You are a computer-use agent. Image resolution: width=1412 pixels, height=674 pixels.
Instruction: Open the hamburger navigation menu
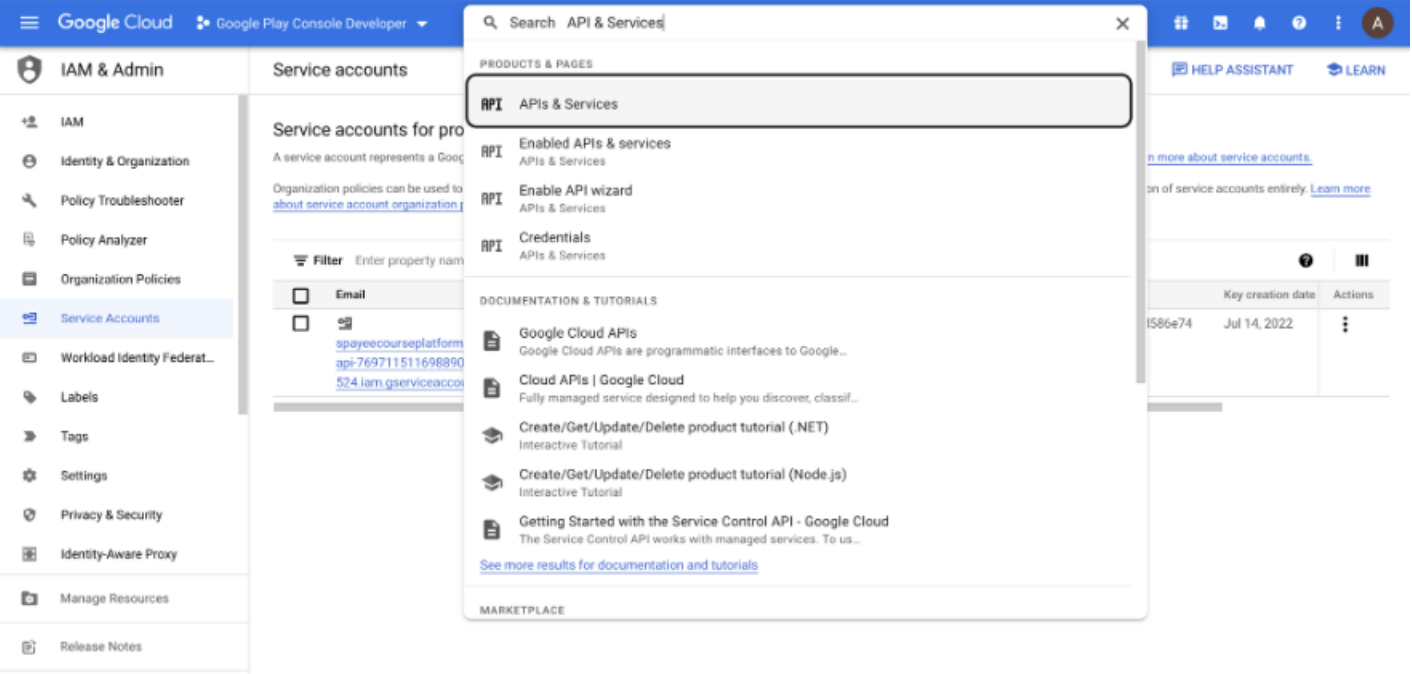29,22
